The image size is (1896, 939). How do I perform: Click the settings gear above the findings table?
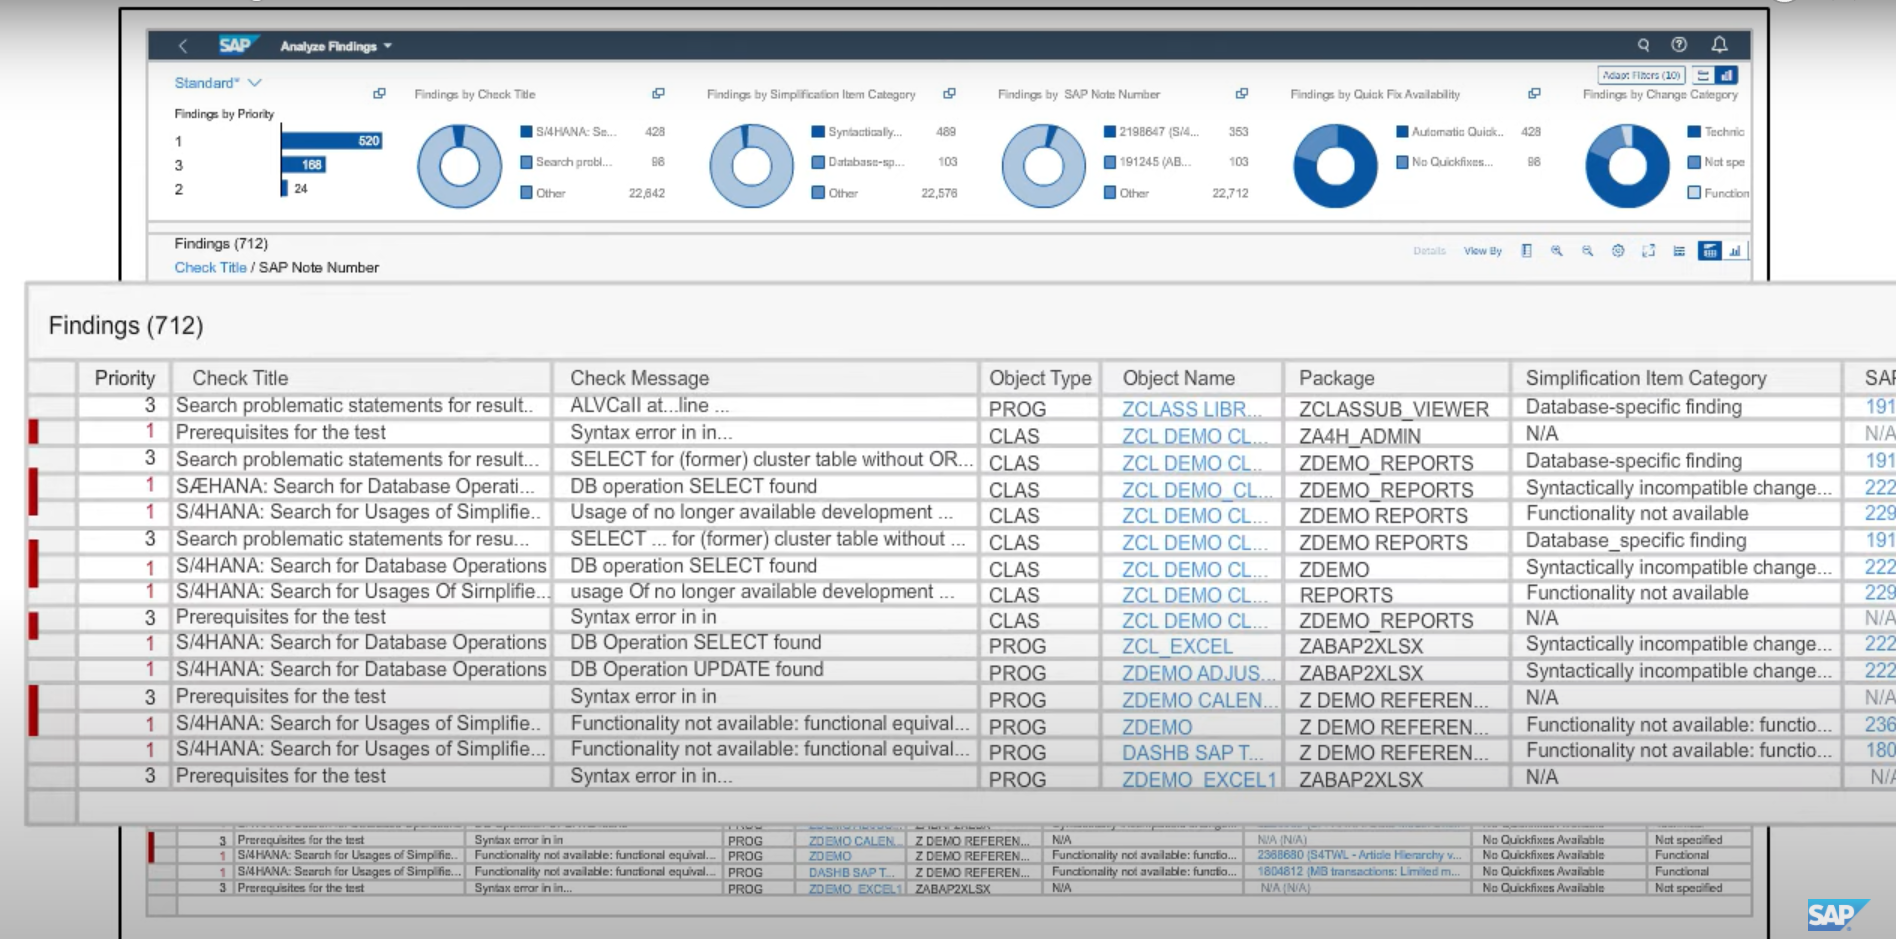(x=1617, y=251)
